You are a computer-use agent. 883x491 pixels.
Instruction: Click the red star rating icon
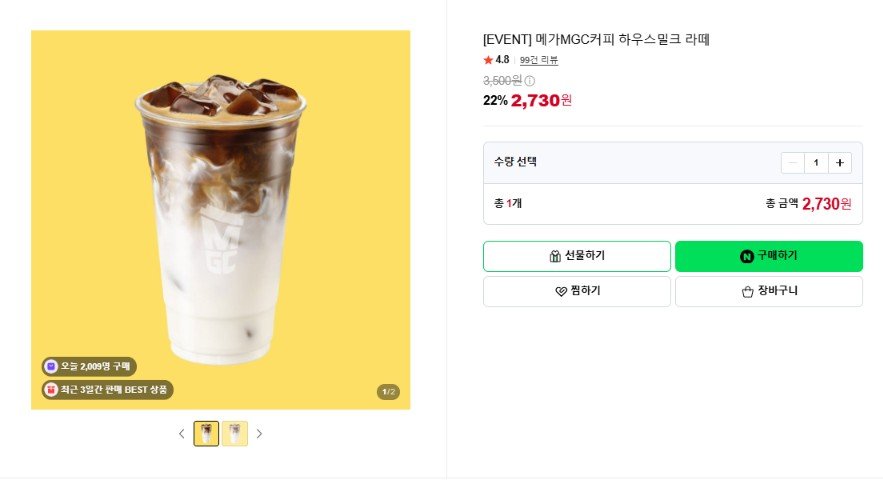pyautogui.click(x=488, y=60)
